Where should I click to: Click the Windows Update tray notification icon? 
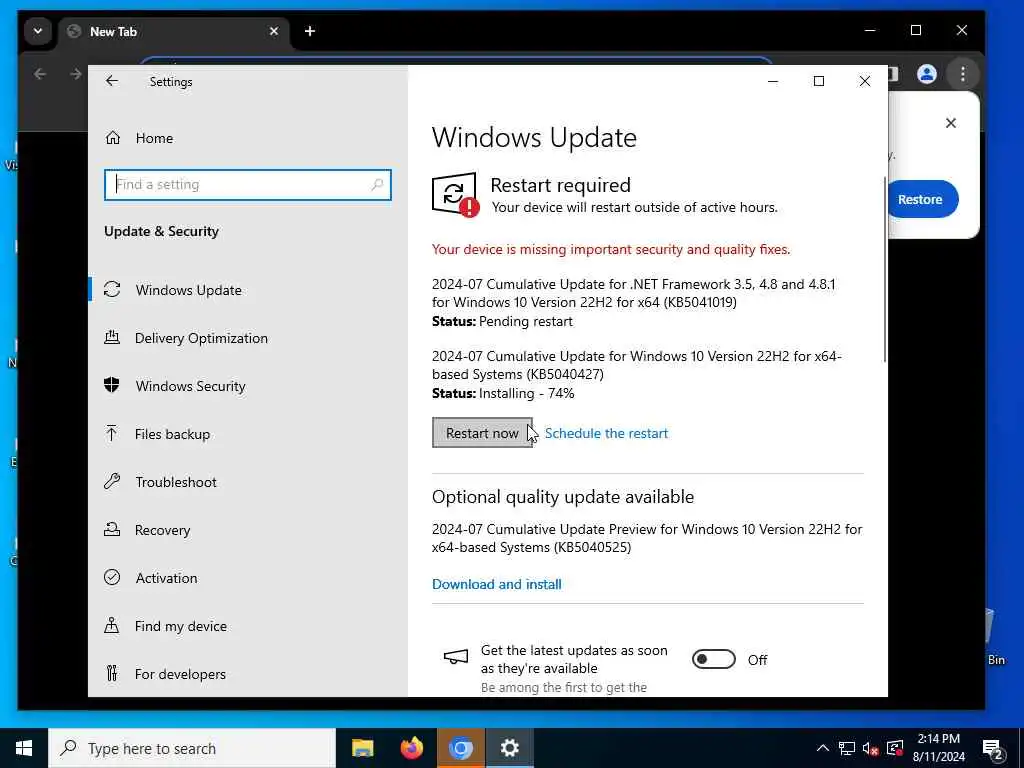click(895, 748)
